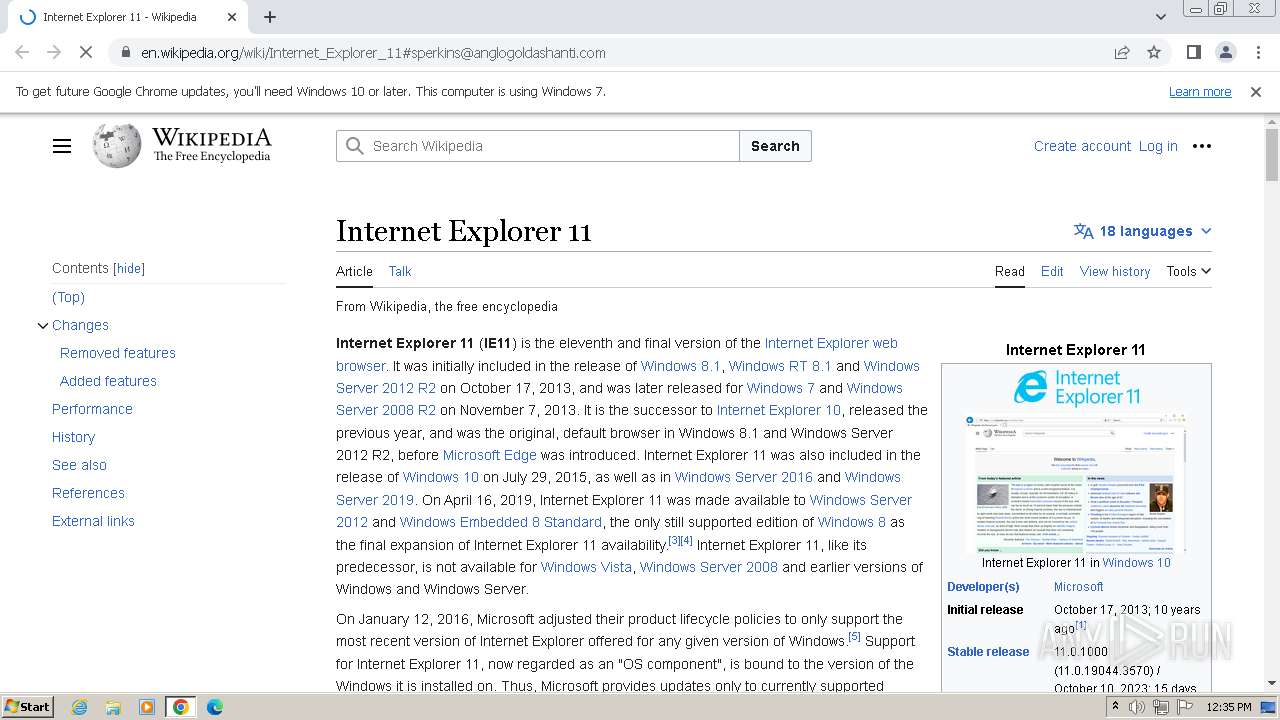The height and width of the screenshot is (720, 1280).
Task: Select the Article tab
Action: [354, 271]
